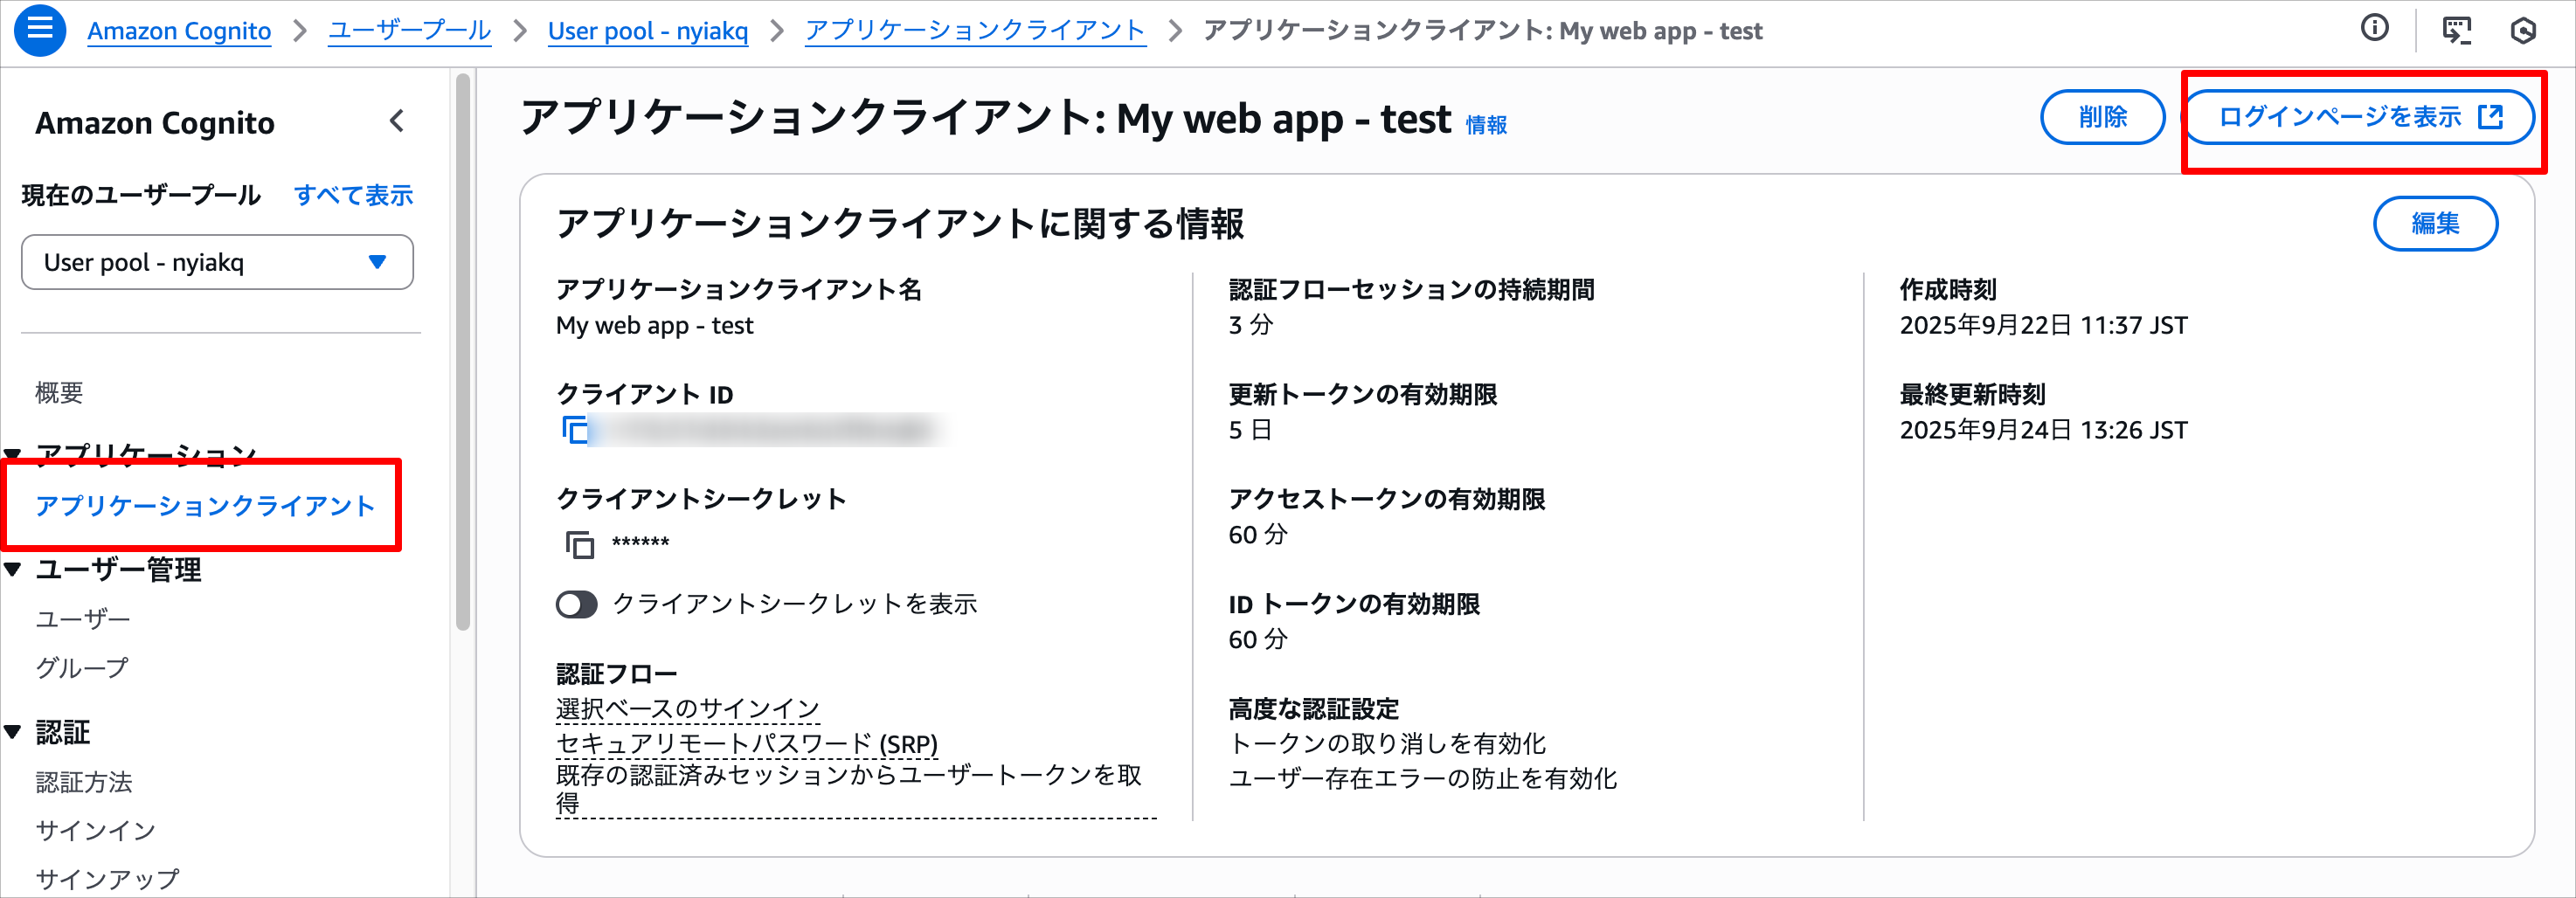Click the 5 日 refresh token value
This screenshot has height=898, width=2576.
1251,430
